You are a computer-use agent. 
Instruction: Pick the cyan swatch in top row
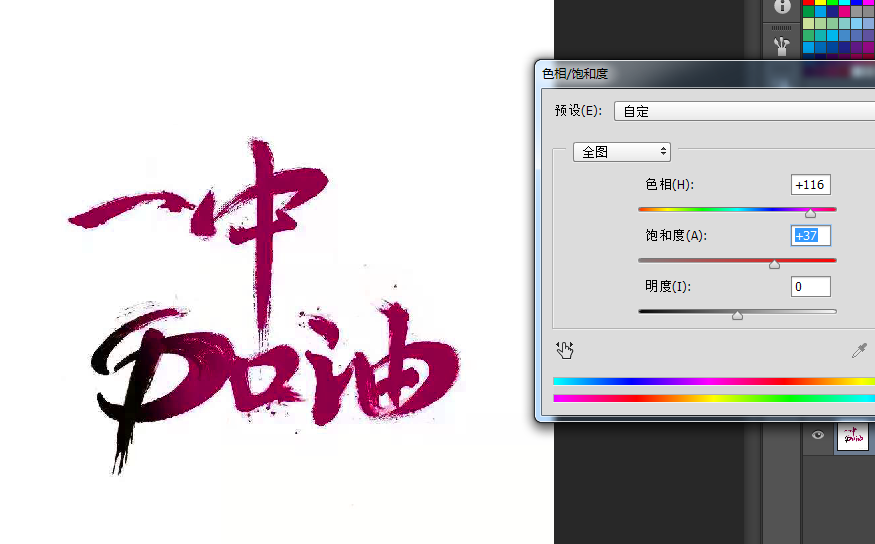(844, 2)
